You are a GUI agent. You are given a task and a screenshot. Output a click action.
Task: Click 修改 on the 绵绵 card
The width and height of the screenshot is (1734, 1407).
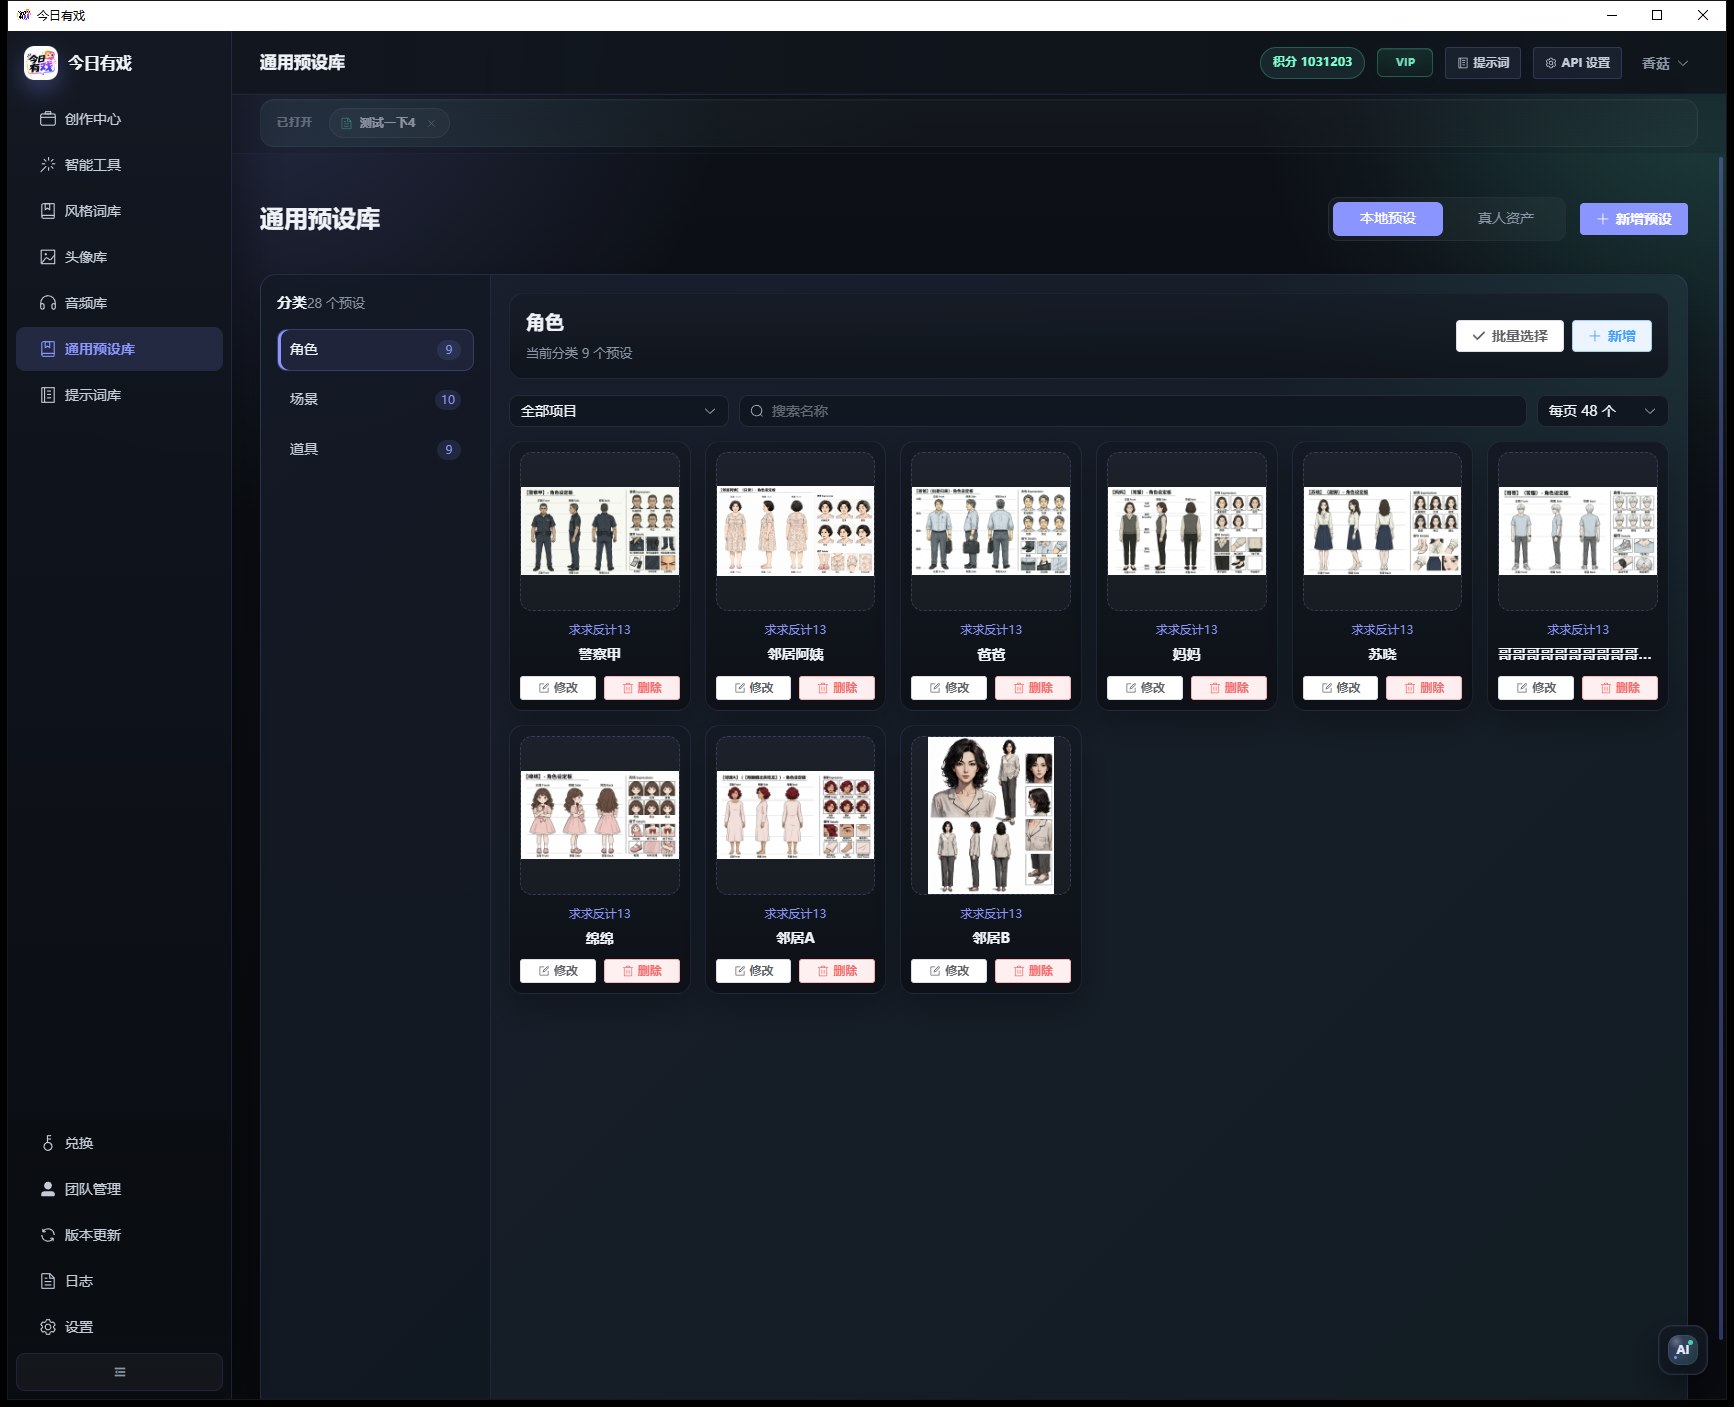pyautogui.click(x=557, y=971)
